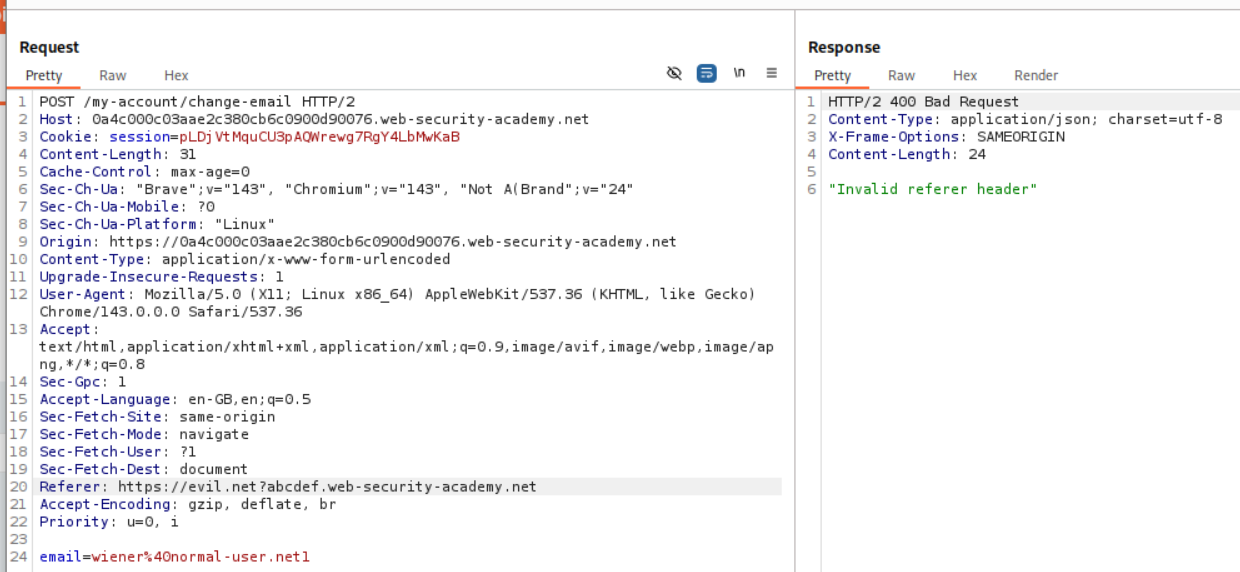Open the Request pane hamburger options menu

[772, 73]
